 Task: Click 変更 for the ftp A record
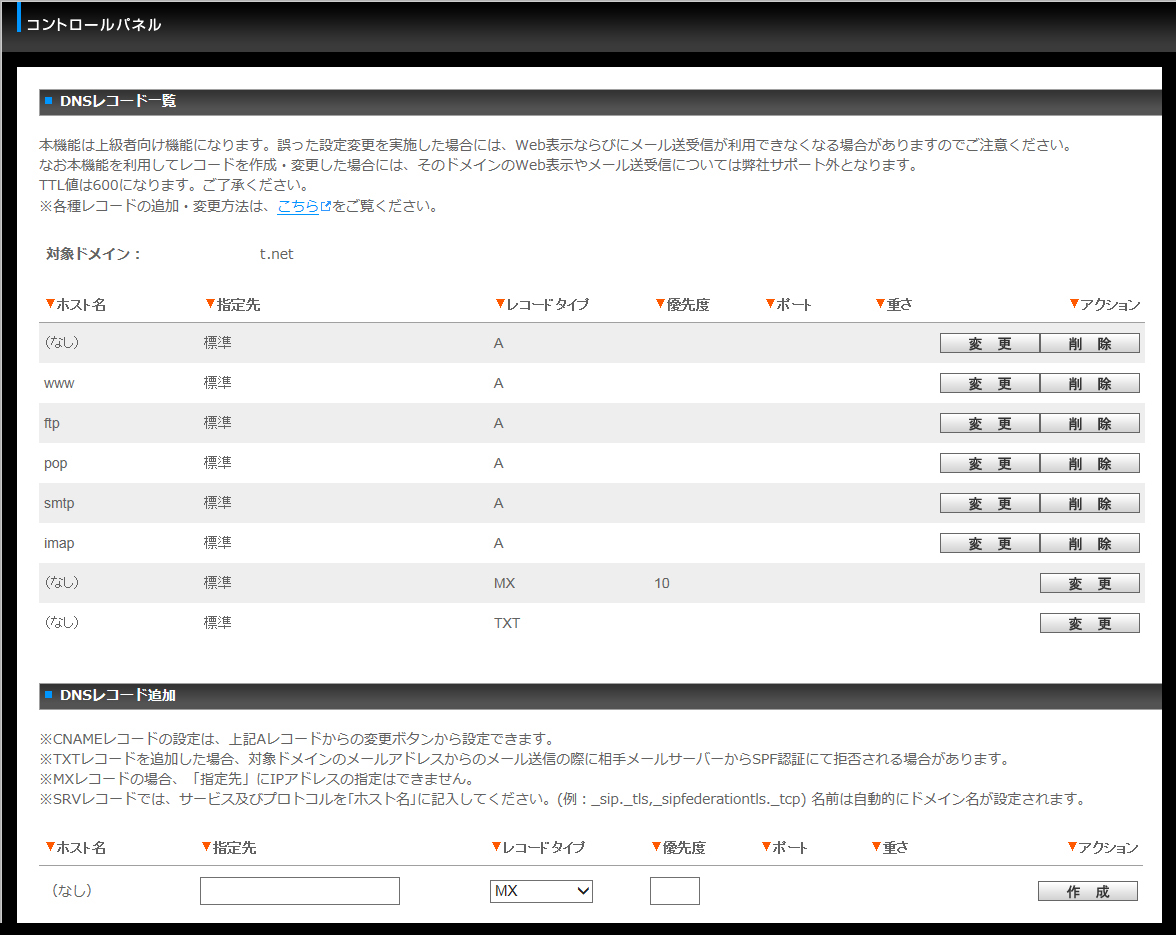[989, 424]
